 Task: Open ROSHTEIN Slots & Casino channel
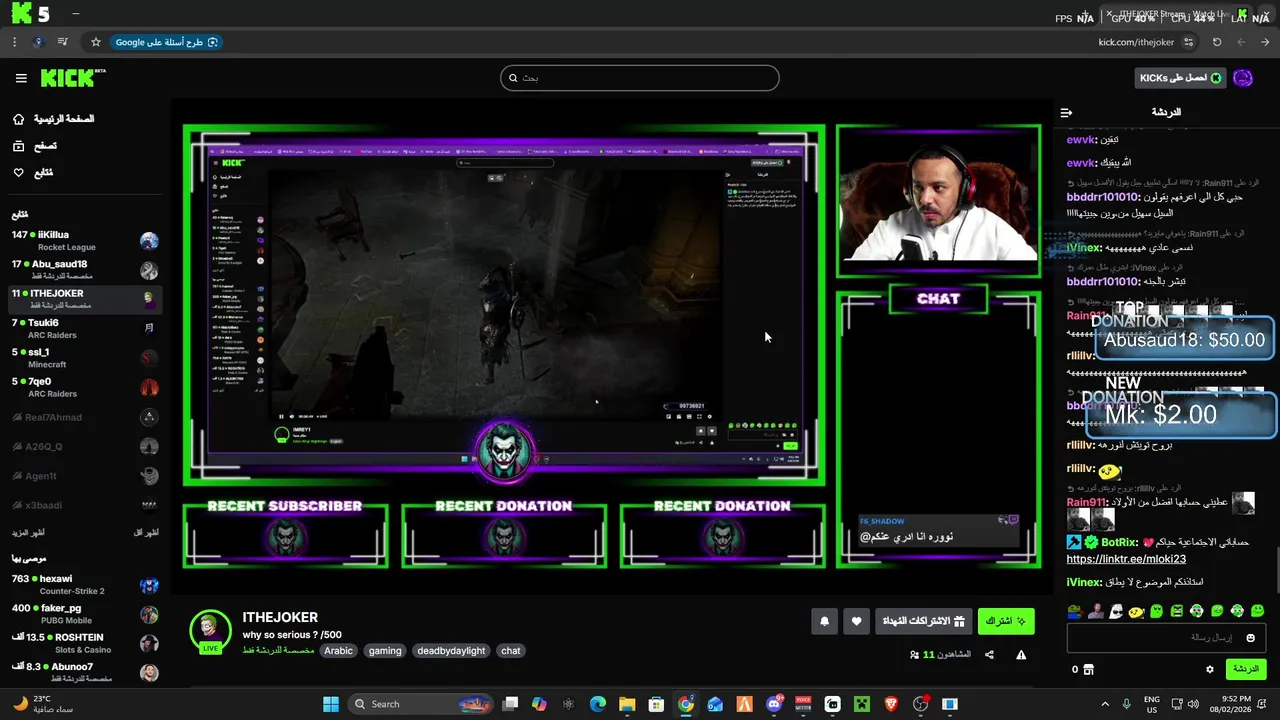click(x=85, y=643)
